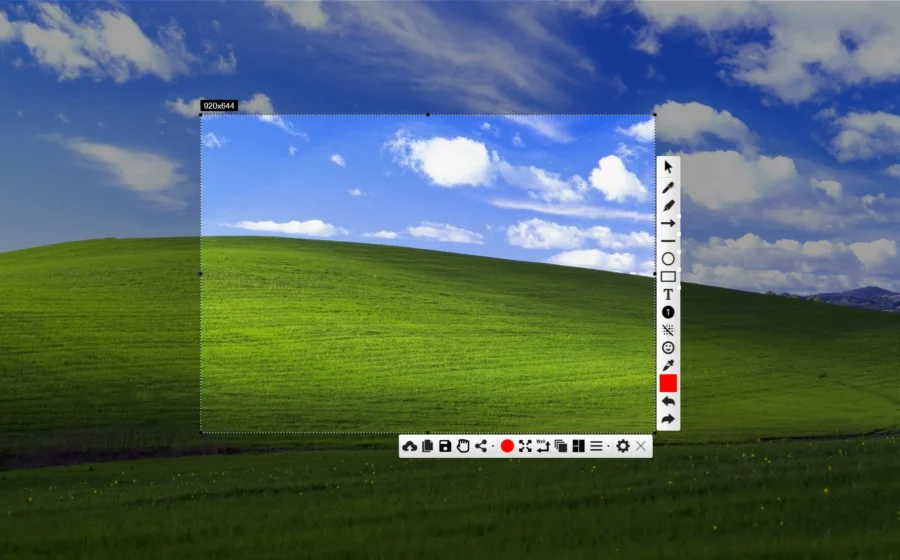Image resolution: width=900 pixels, height=560 pixels.
Task: Select the Pen drawing tool
Action: point(668,188)
